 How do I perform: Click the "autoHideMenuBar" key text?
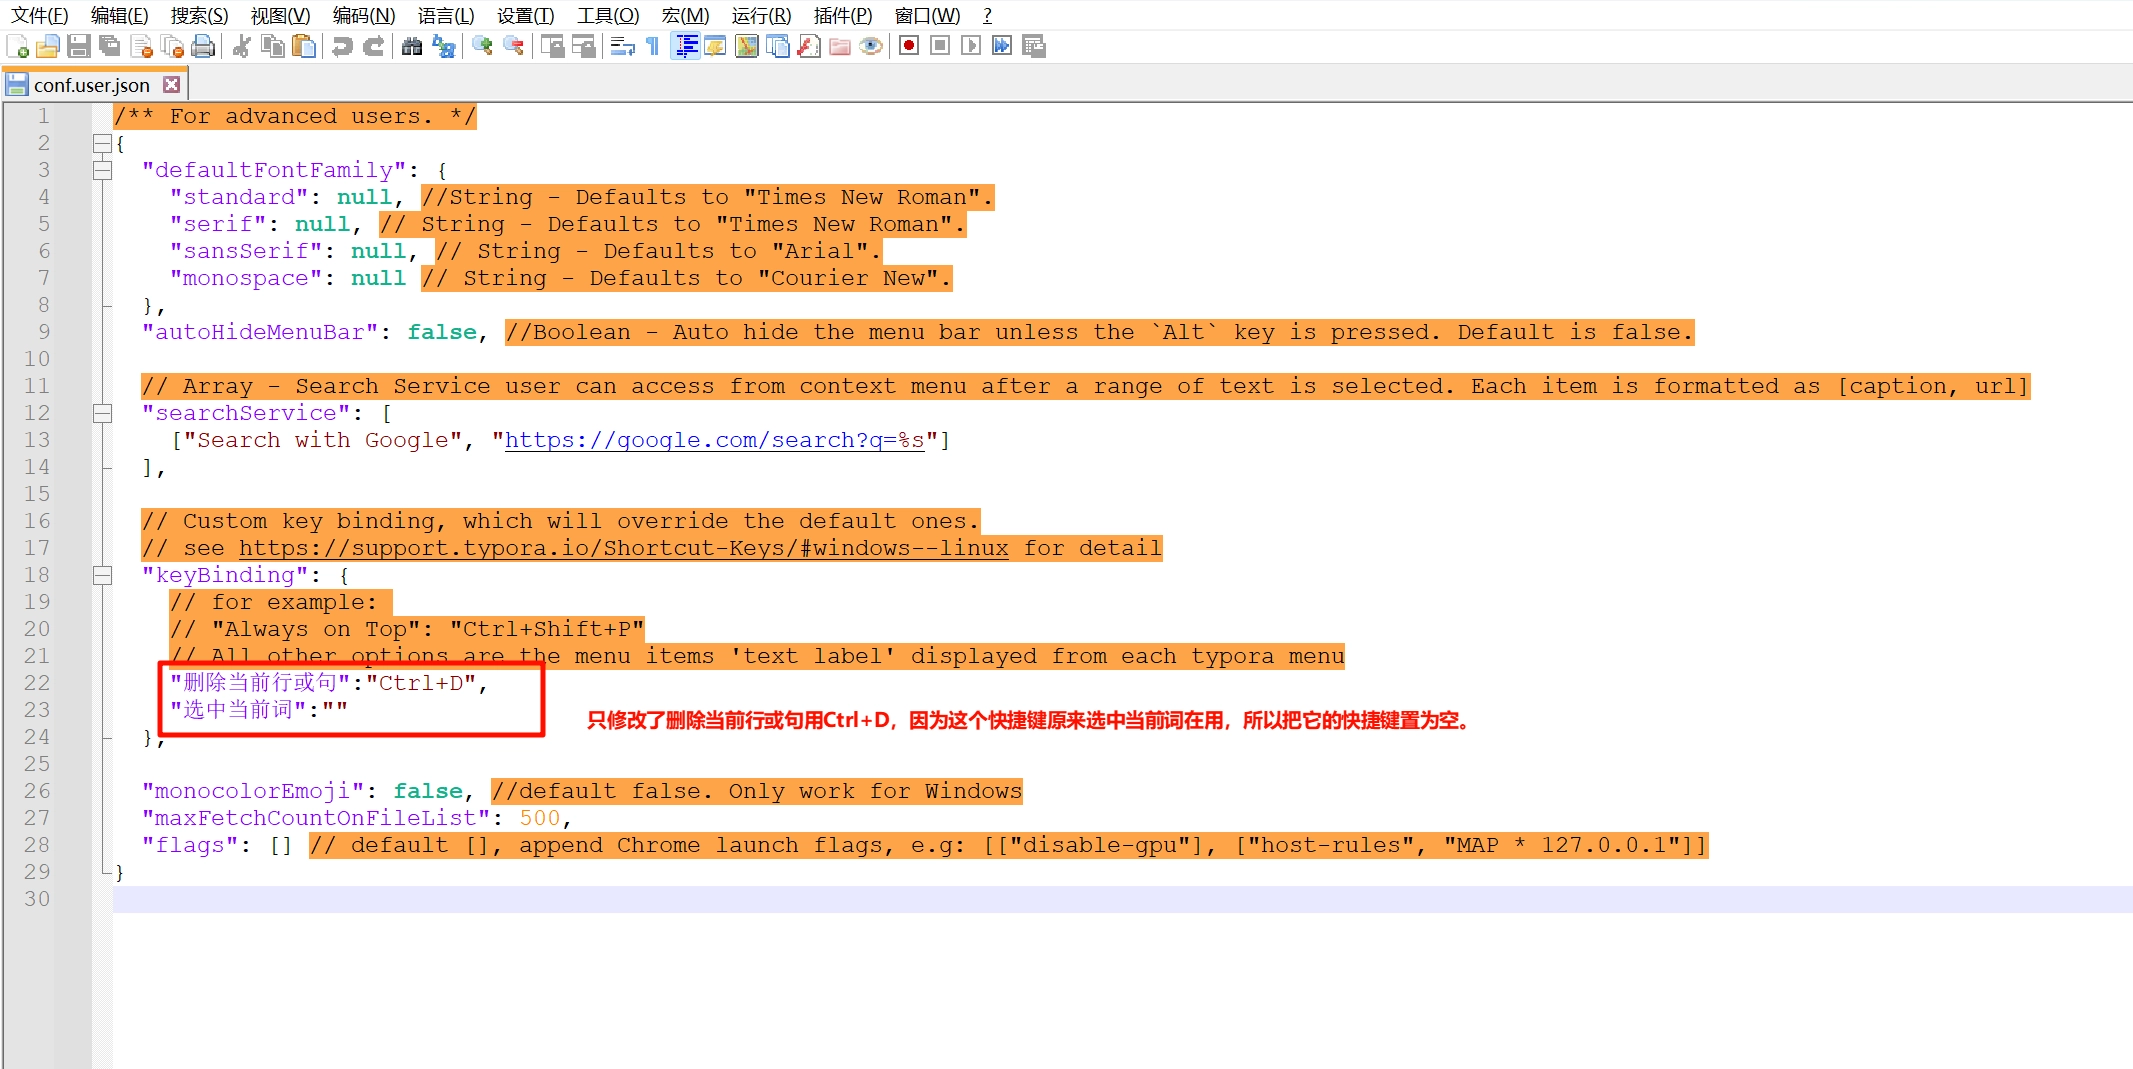[260, 333]
